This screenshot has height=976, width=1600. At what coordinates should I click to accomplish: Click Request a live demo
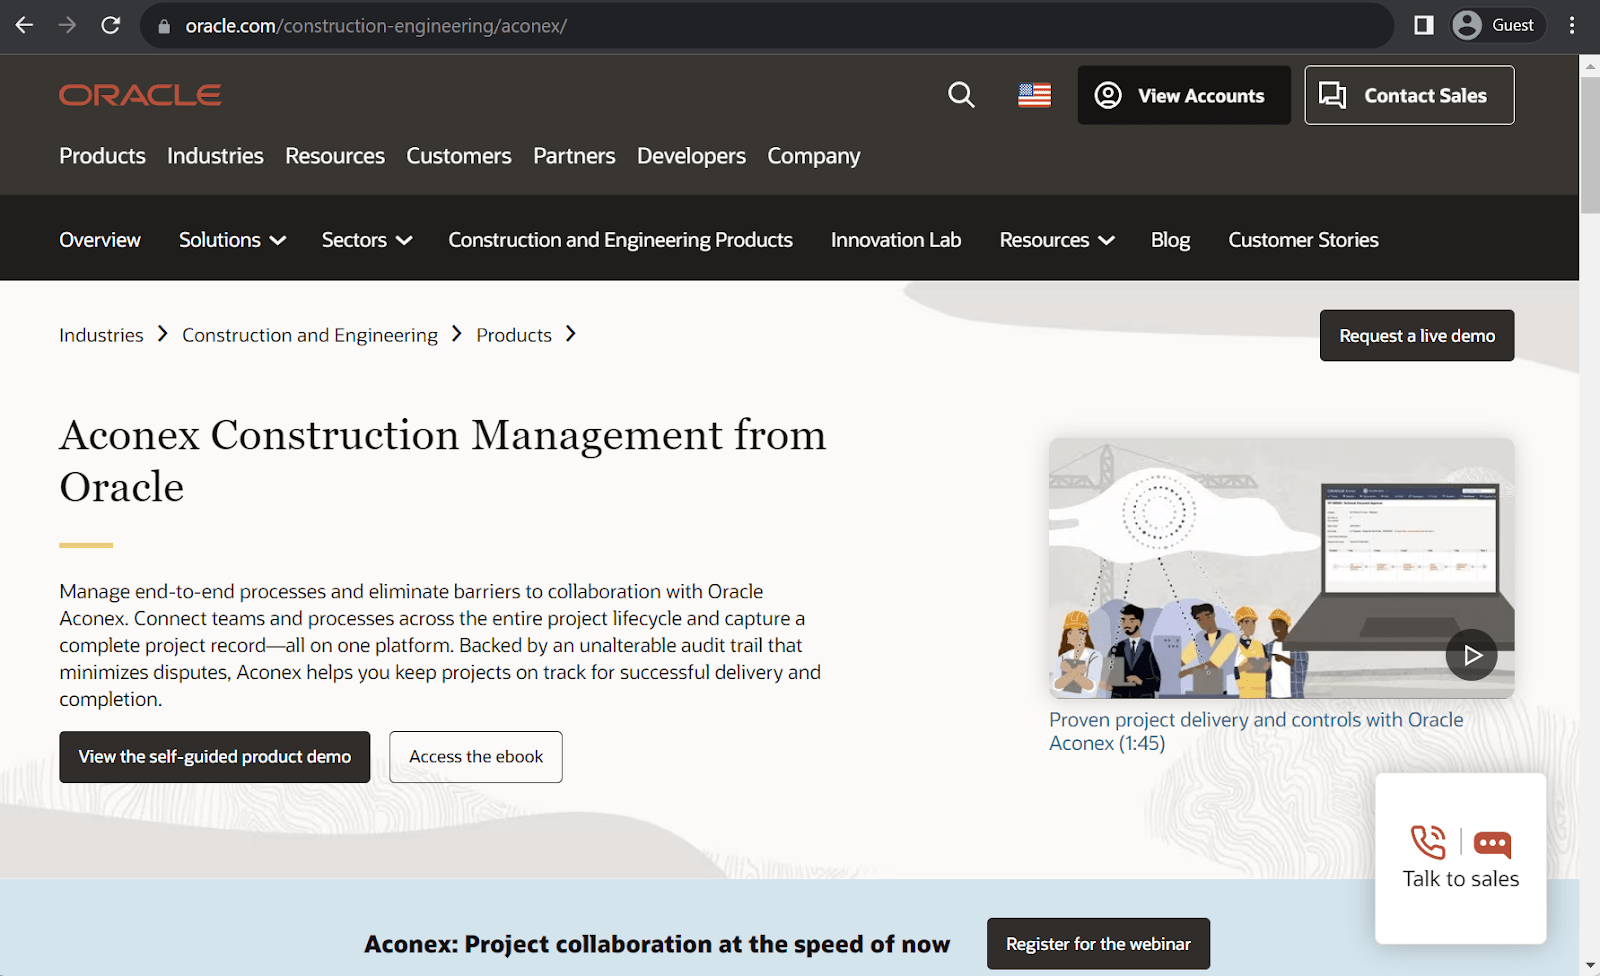pyautogui.click(x=1416, y=335)
